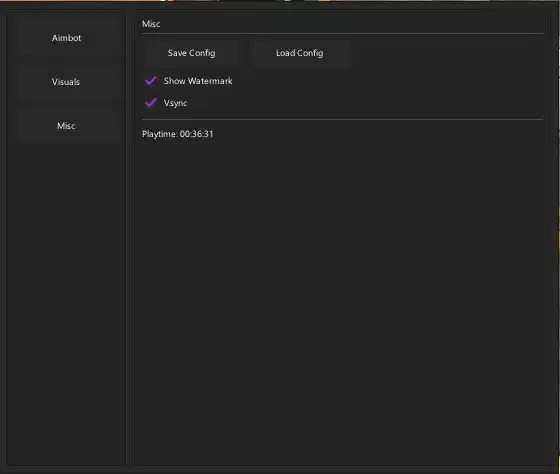Viewport: 560px width, 474px height.
Task: Select the Misc section heading
Action: coord(151,24)
